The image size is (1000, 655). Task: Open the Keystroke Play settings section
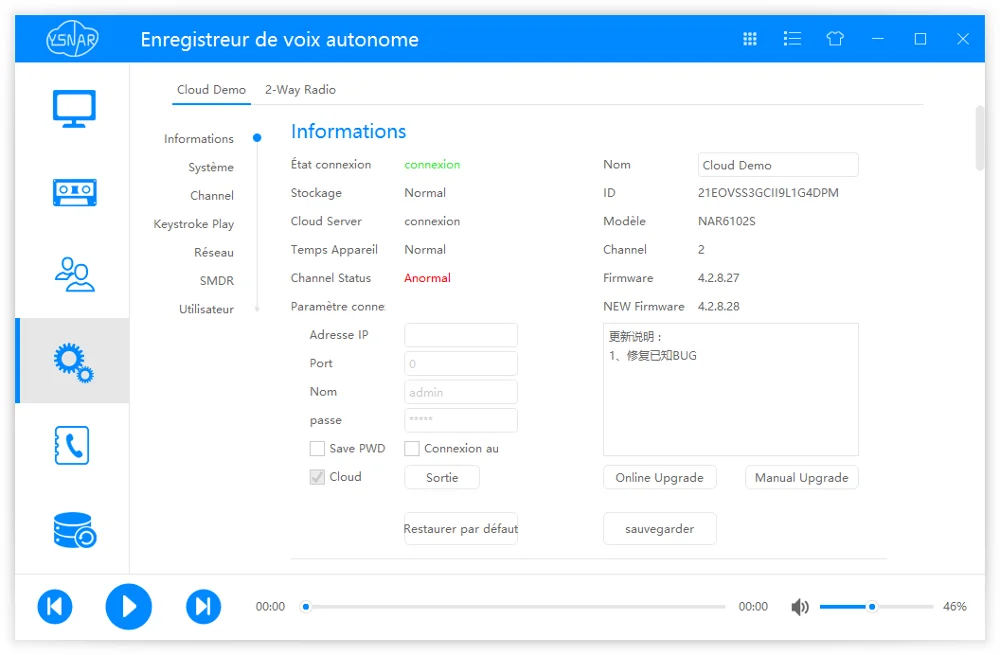pyautogui.click(x=194, y=224)
